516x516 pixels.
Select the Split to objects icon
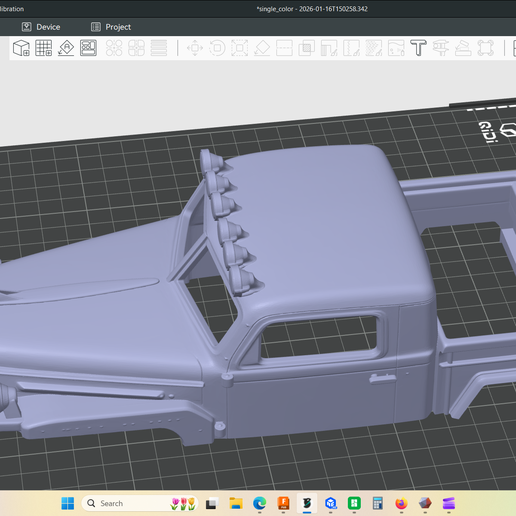coord(114,48)
